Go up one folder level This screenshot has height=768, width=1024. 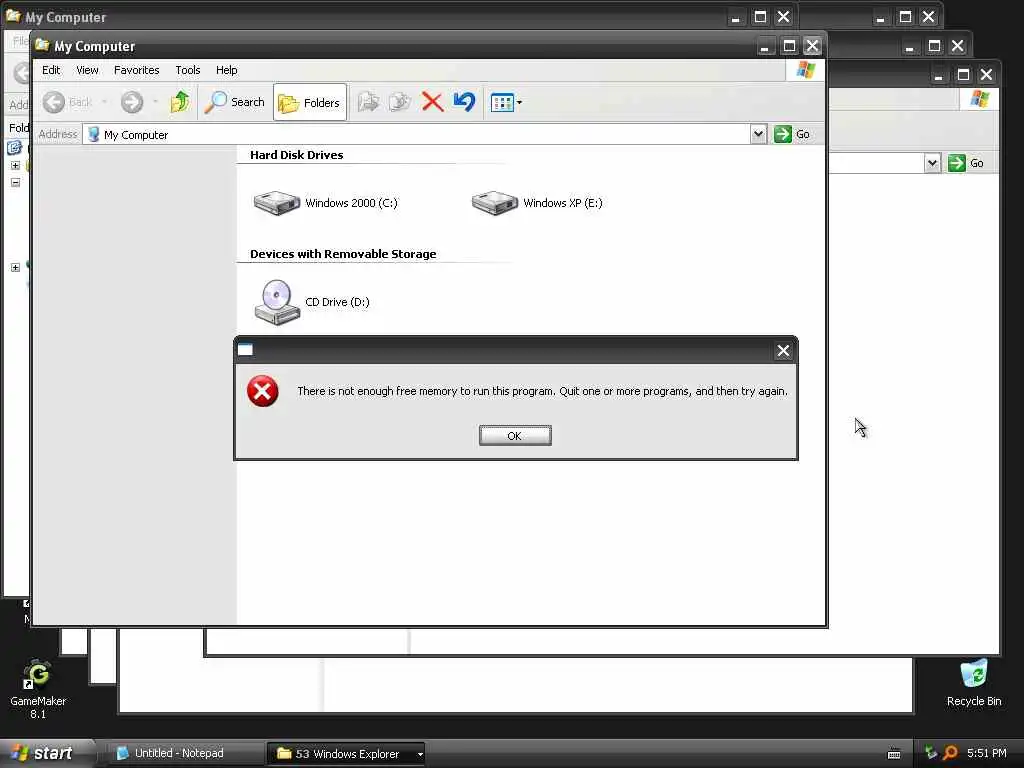180,103
